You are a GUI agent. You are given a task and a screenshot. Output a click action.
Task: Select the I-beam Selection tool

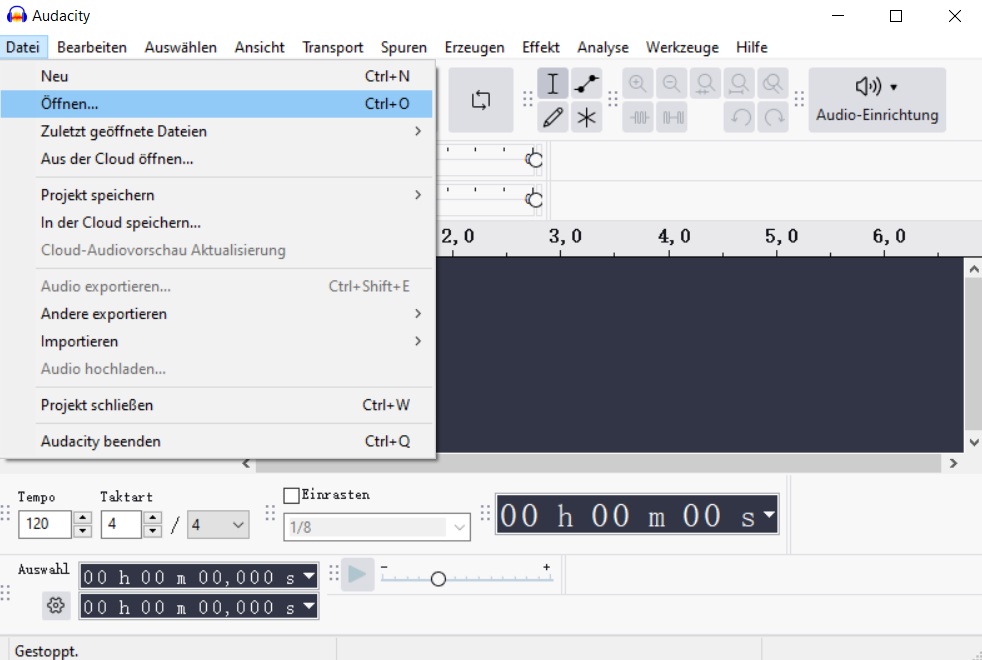[552, 84]
